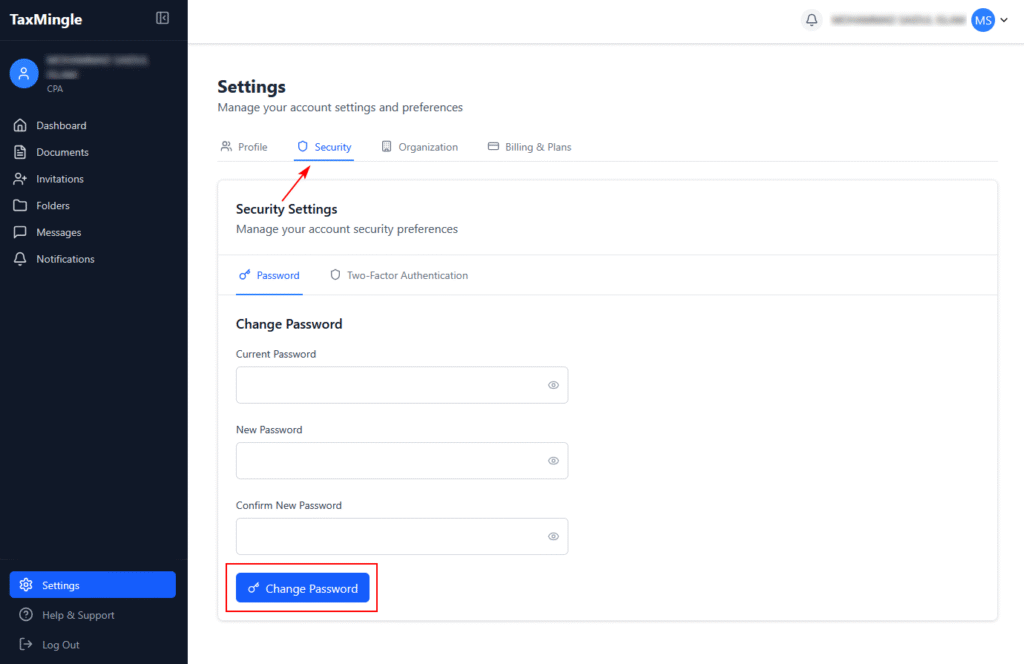The width and height of the screenshot is (1024, 664).
Task: Open Notifications from the sidebar
Action: point(65,259)
